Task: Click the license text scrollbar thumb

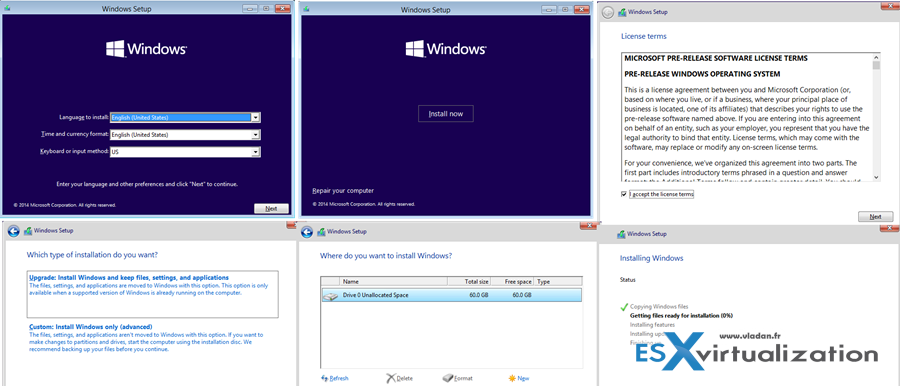Action: point(876,65)
